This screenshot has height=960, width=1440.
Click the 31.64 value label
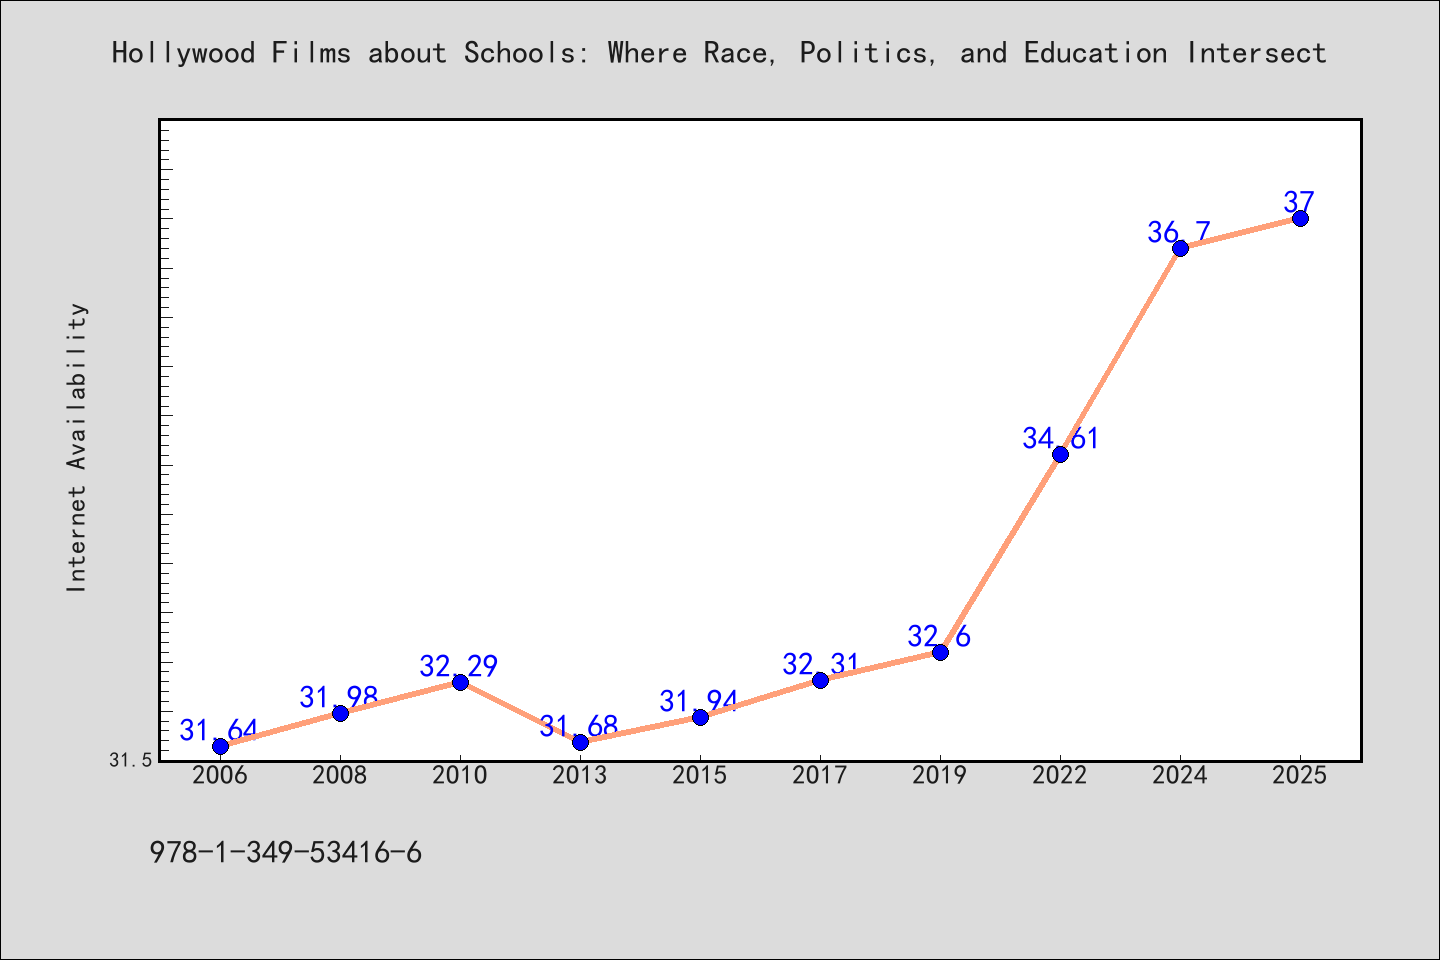[219, 731]
